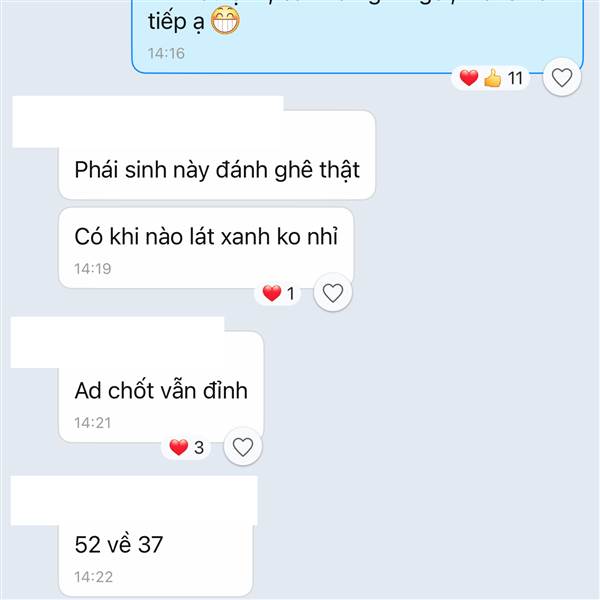
Task: View the 11 reactions count
Action: pyautogui.click(x=515, y=78)
